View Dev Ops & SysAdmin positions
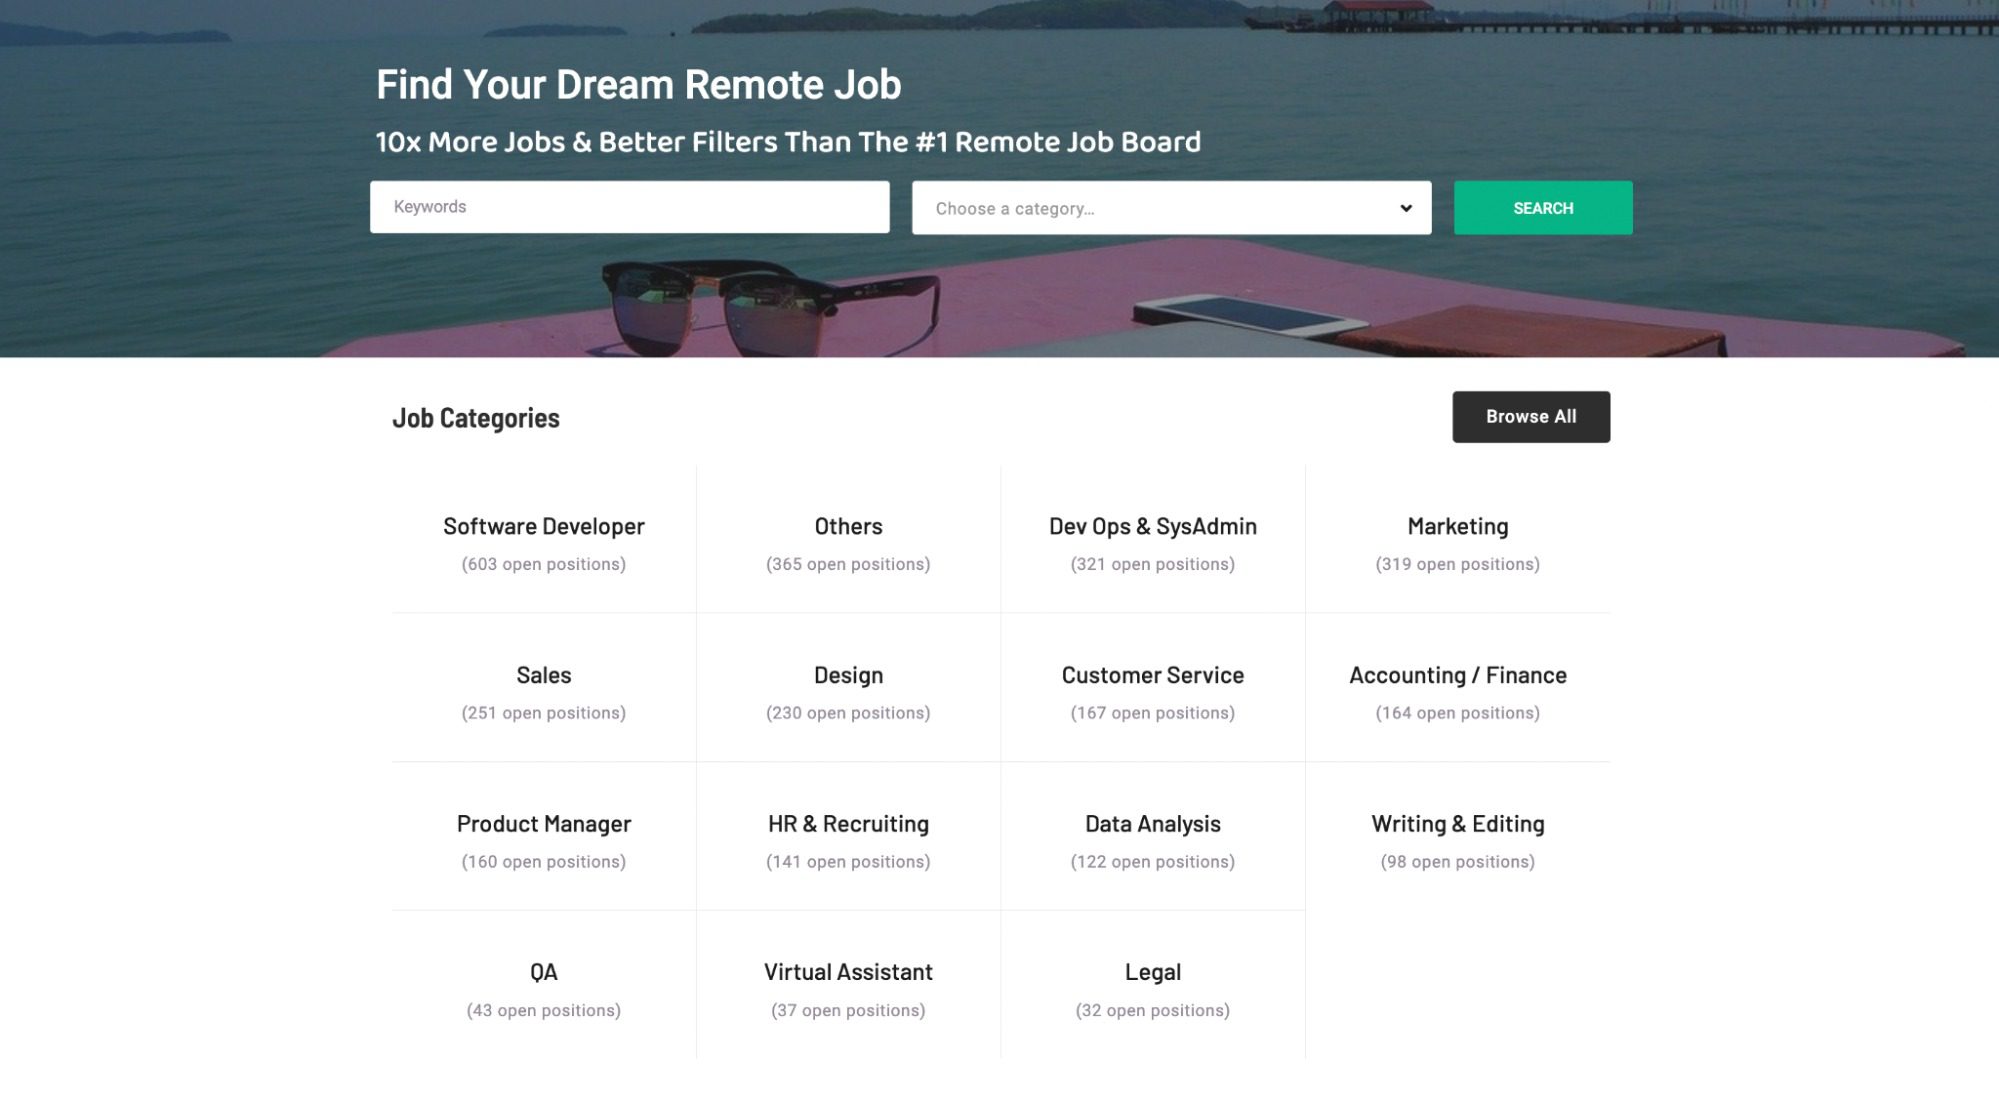 coord(1152,525)
